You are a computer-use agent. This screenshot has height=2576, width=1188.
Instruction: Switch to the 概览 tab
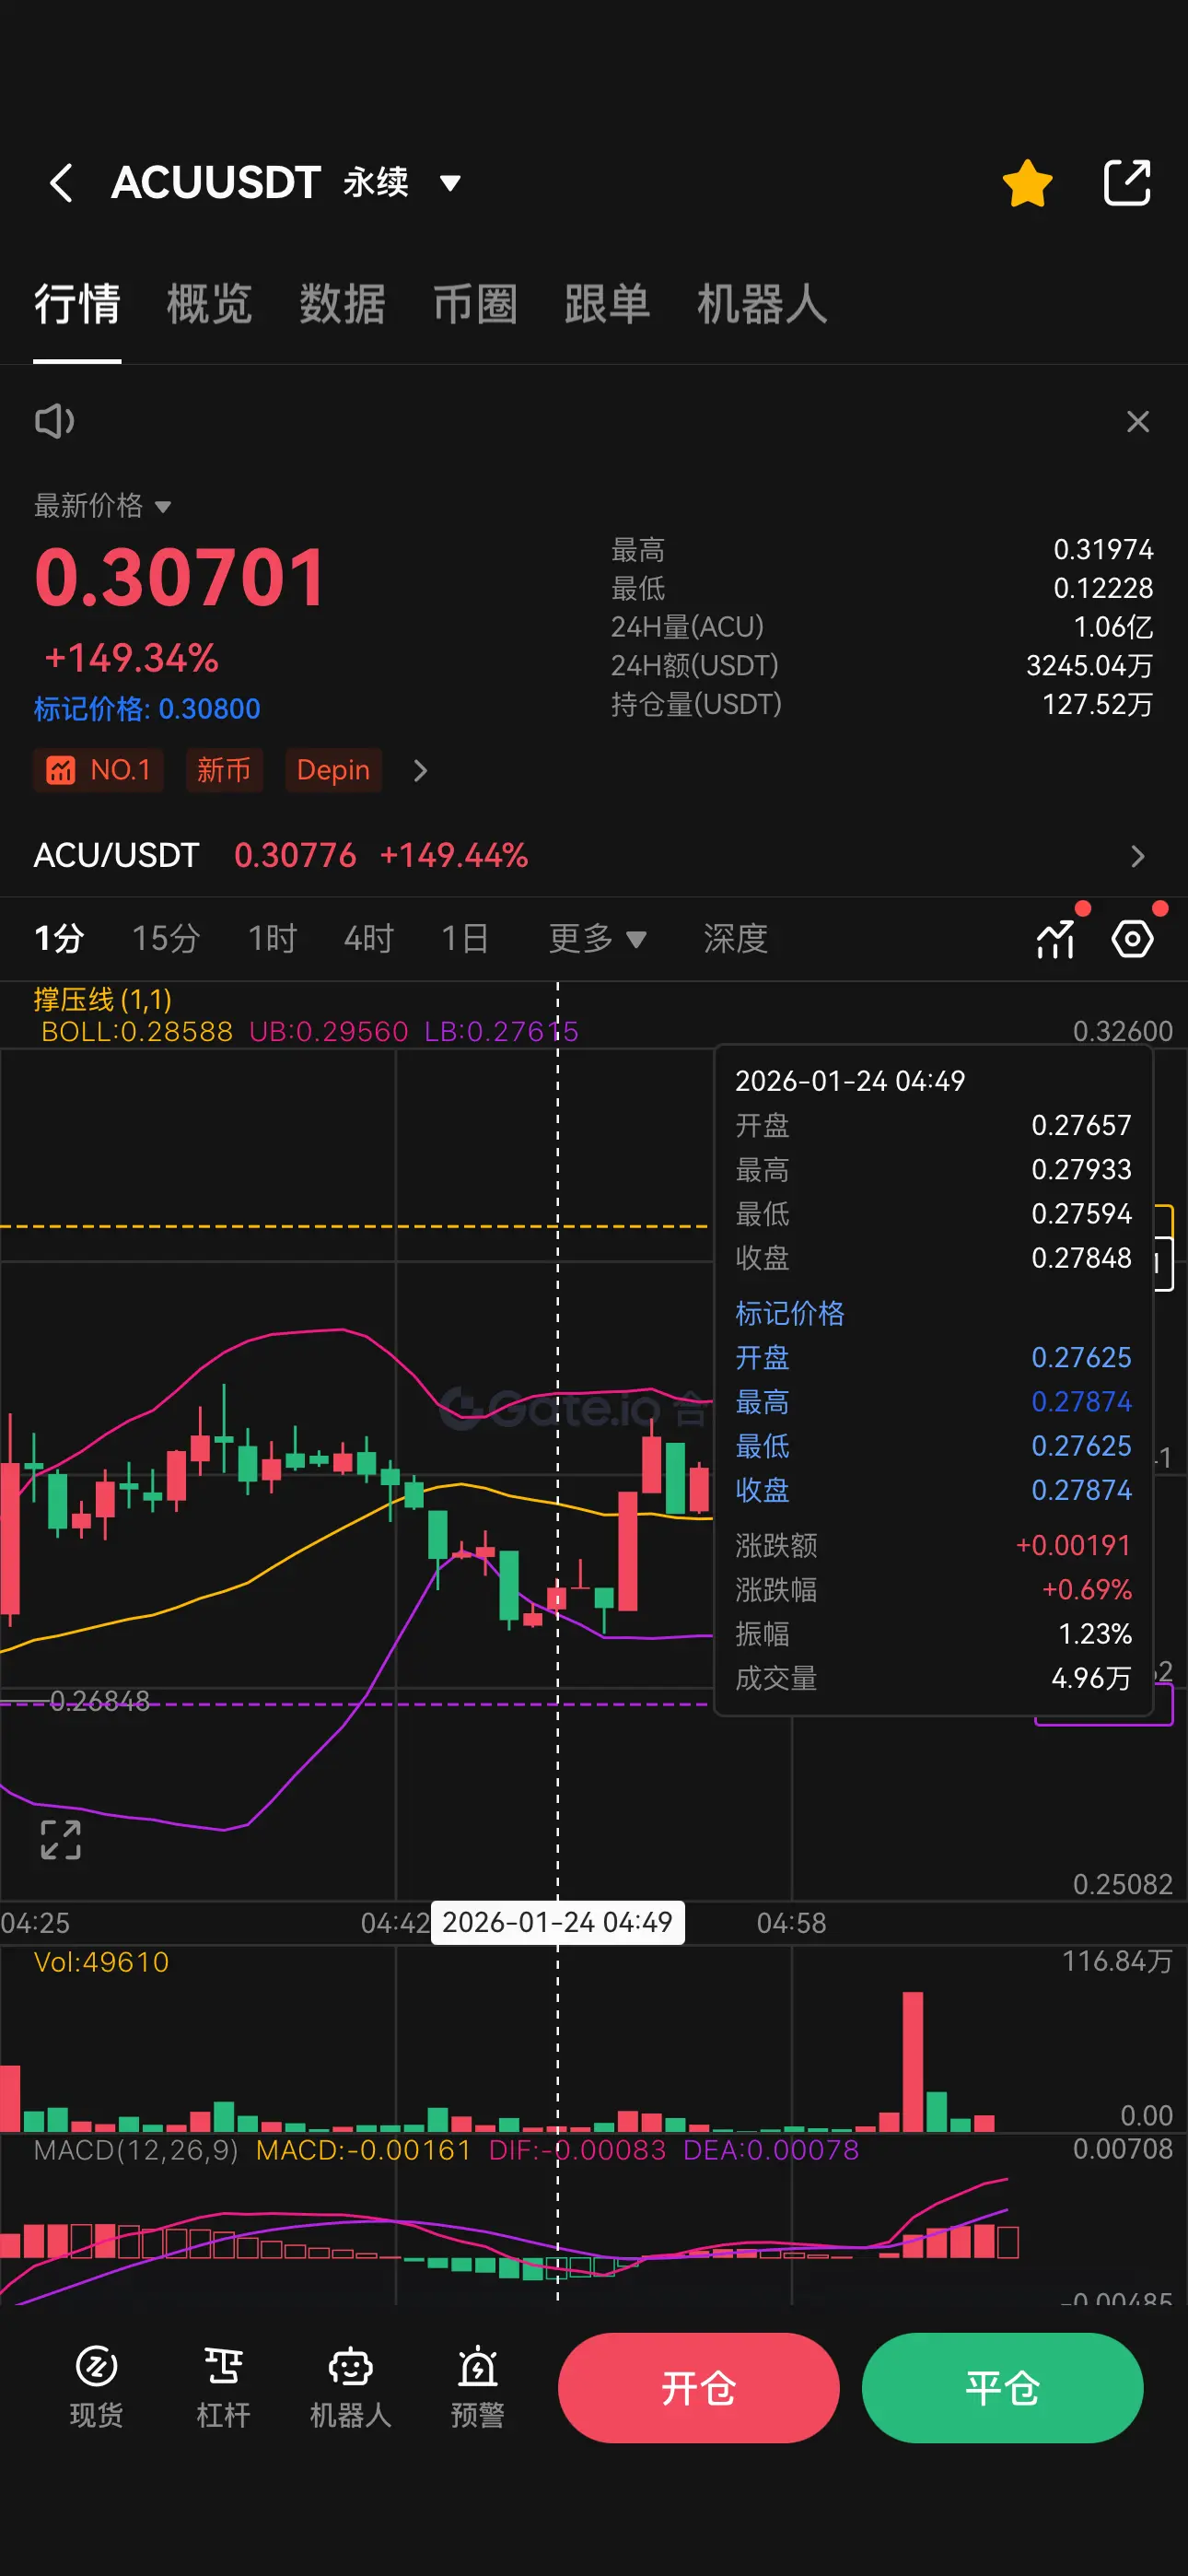pyautogui.click(x=209, y=304)
